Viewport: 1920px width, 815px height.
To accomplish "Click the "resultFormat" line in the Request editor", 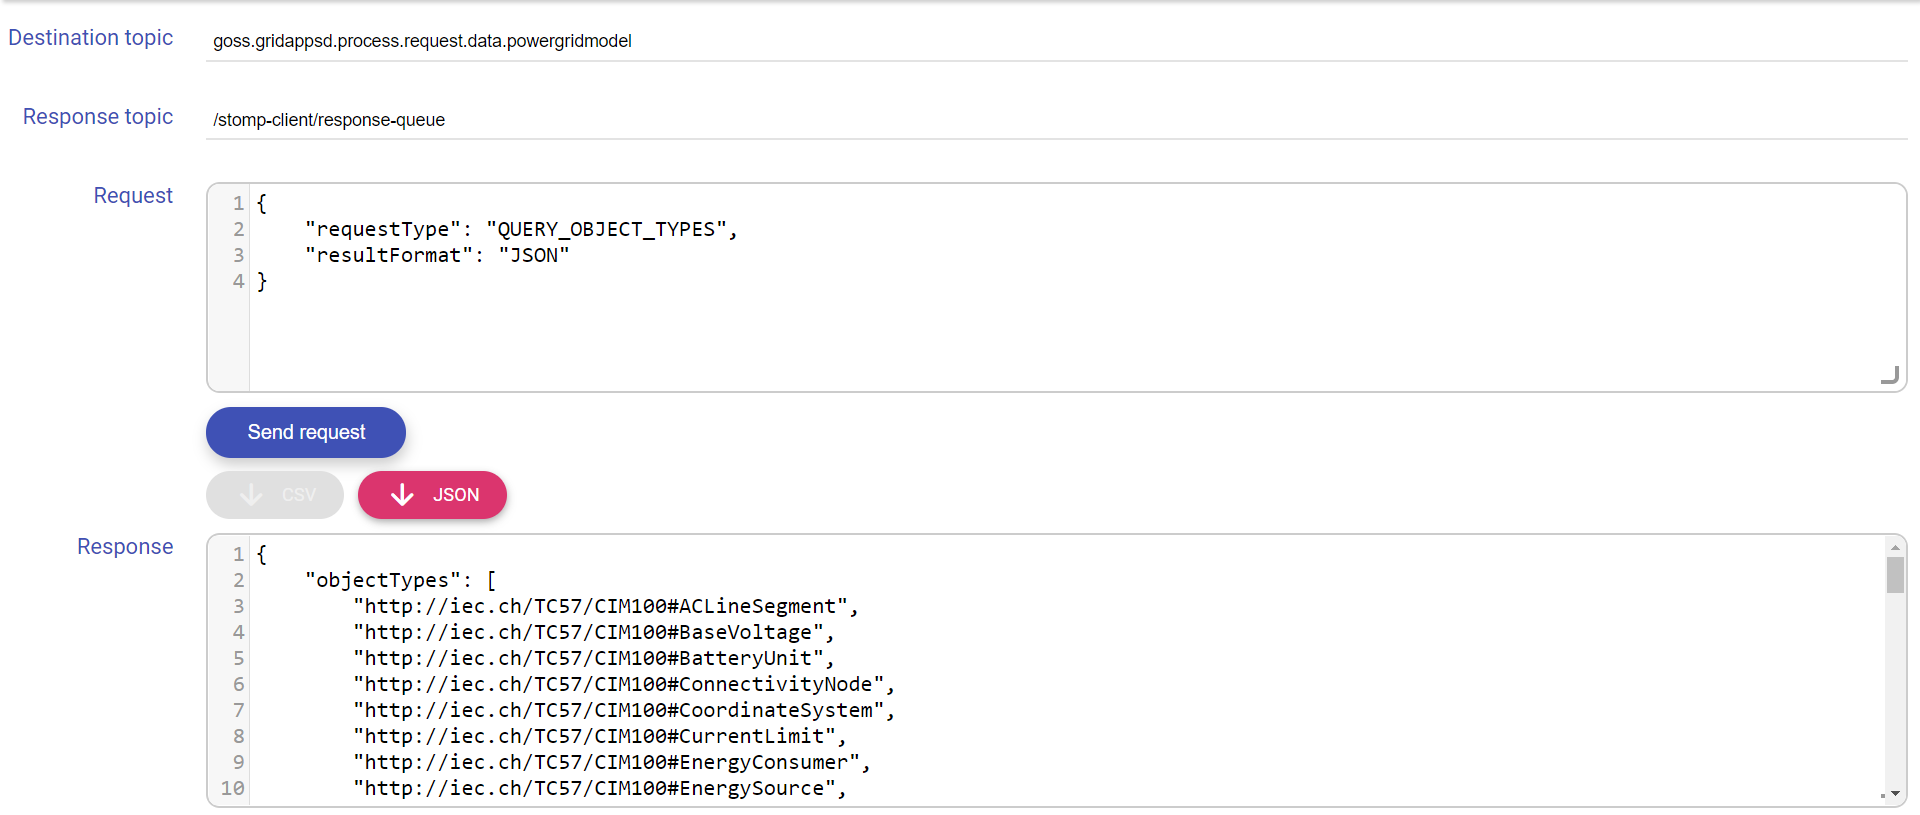I will click(x=437, y=255).
